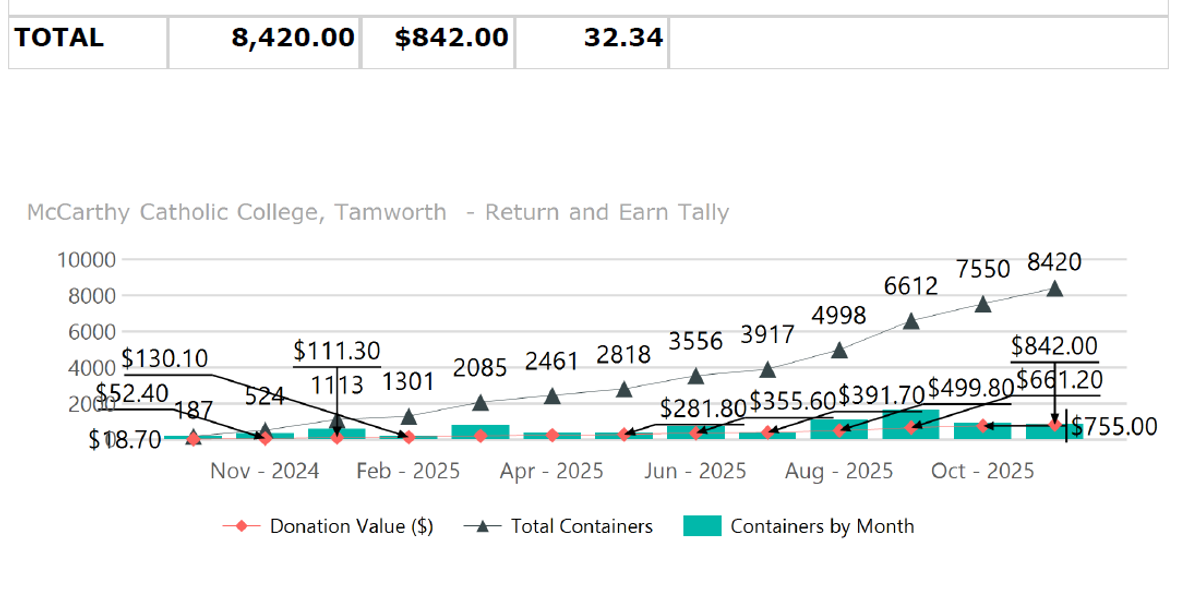The height and width of the screenshot is (602, 1200).
Task: Click the red diamond icon in the legend
Action: (x=242, y=526)
